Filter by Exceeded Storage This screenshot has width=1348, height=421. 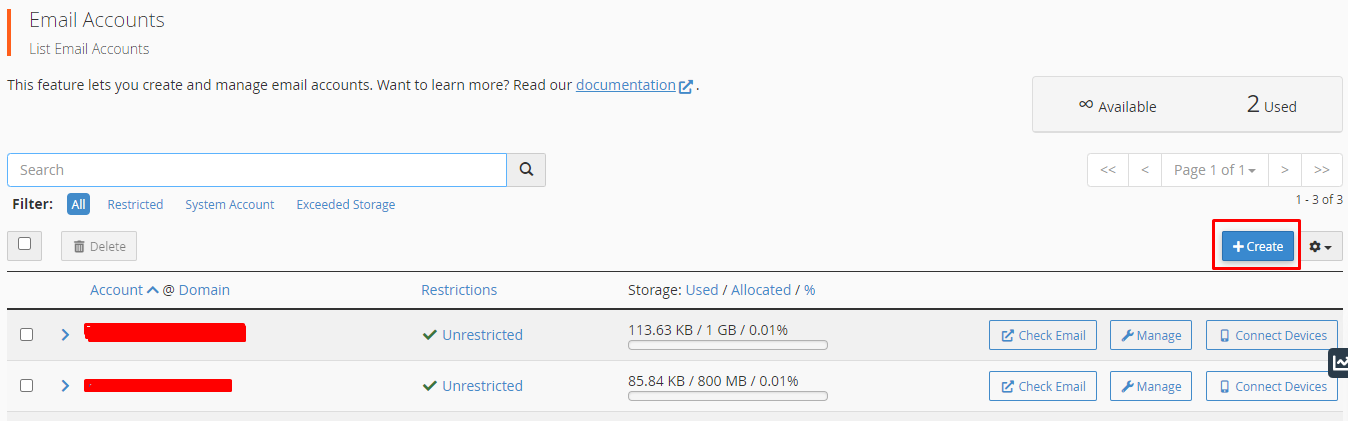pyautogui.click(x=345, y=204)
